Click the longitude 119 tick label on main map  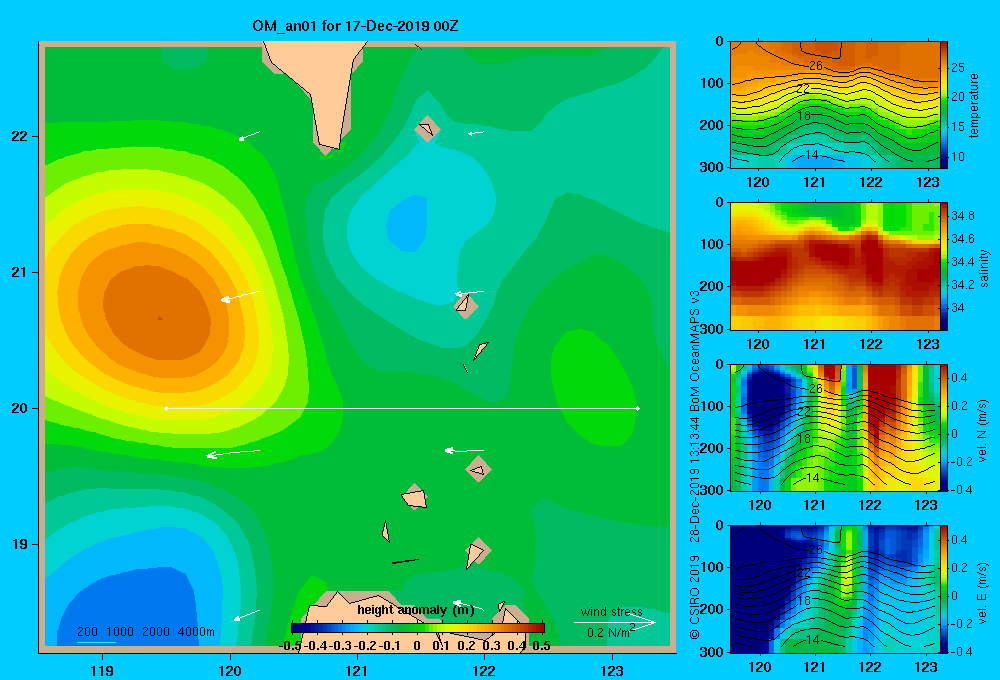click(103, 670)
